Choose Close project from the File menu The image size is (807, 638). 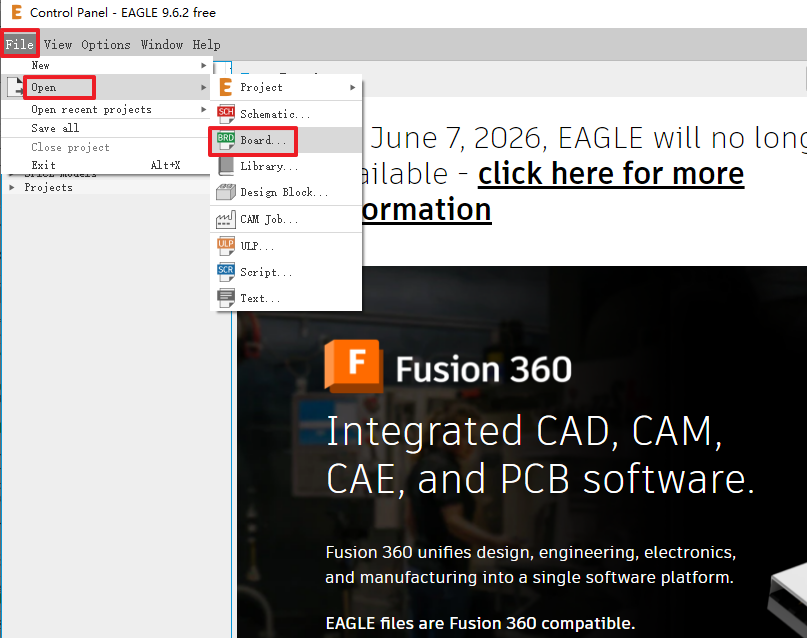[107, 147]
